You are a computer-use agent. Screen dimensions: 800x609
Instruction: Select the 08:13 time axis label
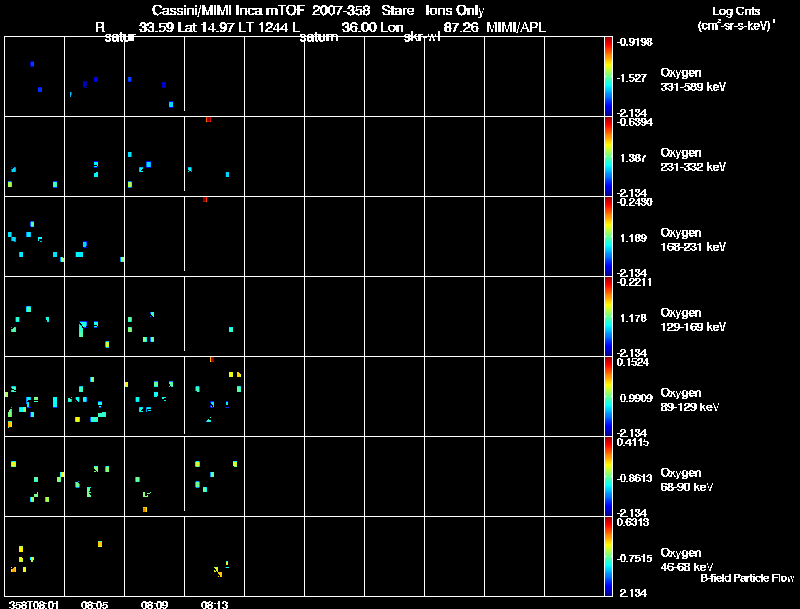click(x=214, y=605)
